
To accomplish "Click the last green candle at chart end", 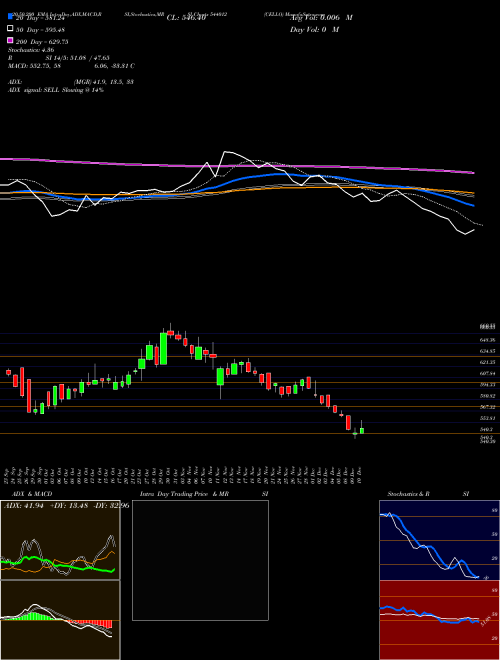I will tap(362, 431).
